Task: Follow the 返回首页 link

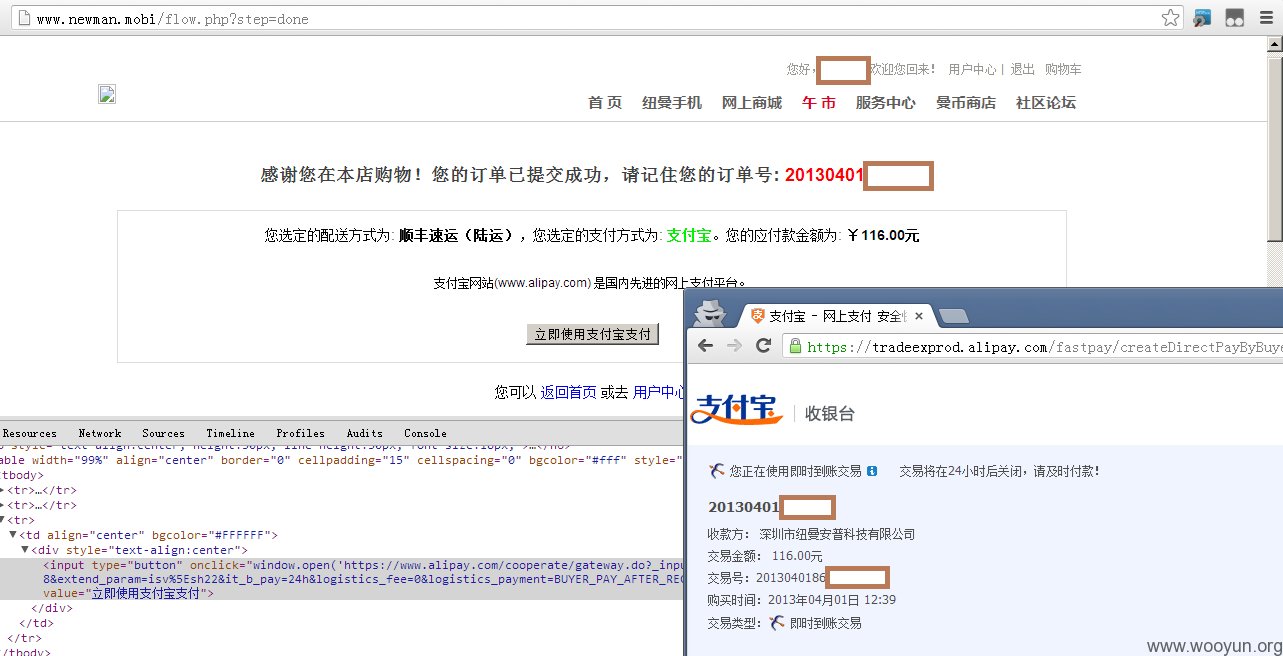Action: [x=569, y=393]
